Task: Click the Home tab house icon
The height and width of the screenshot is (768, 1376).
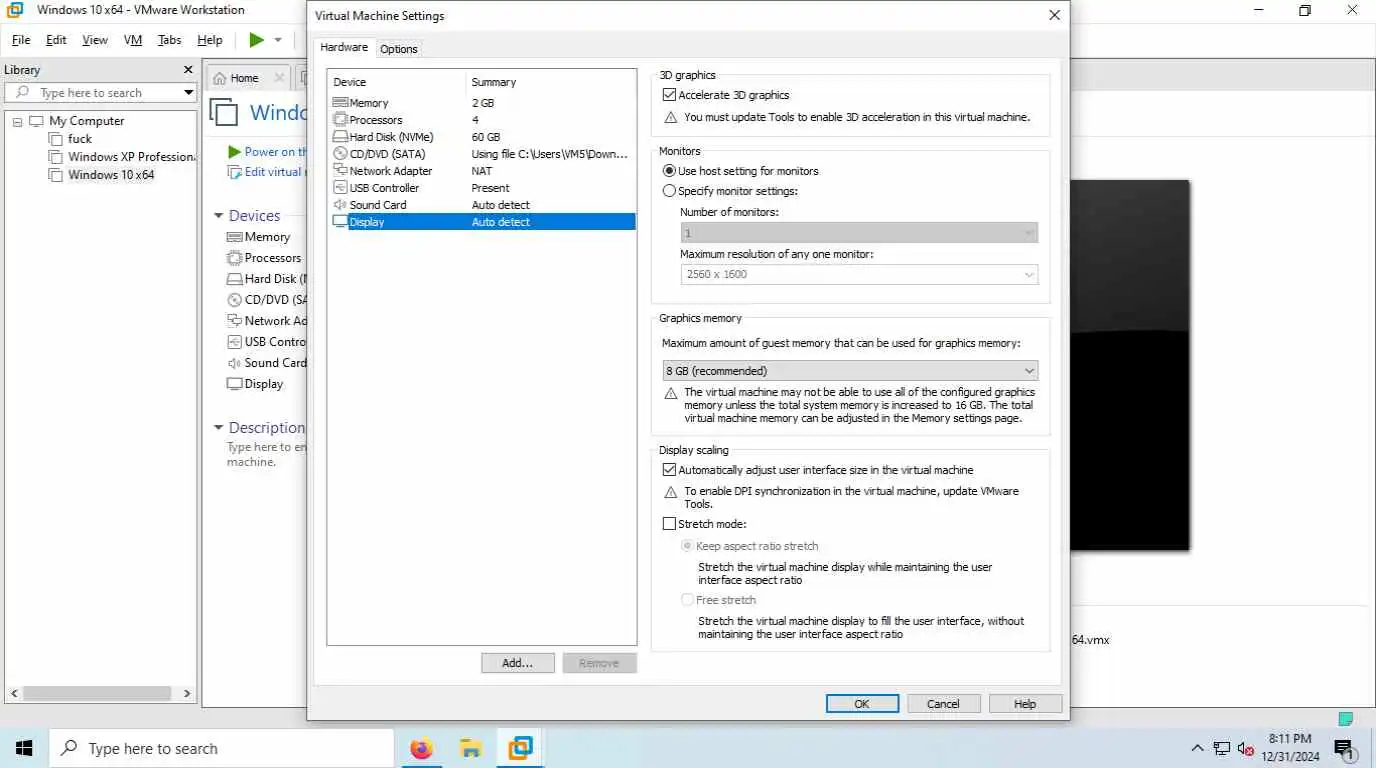Action: (219, 78)
